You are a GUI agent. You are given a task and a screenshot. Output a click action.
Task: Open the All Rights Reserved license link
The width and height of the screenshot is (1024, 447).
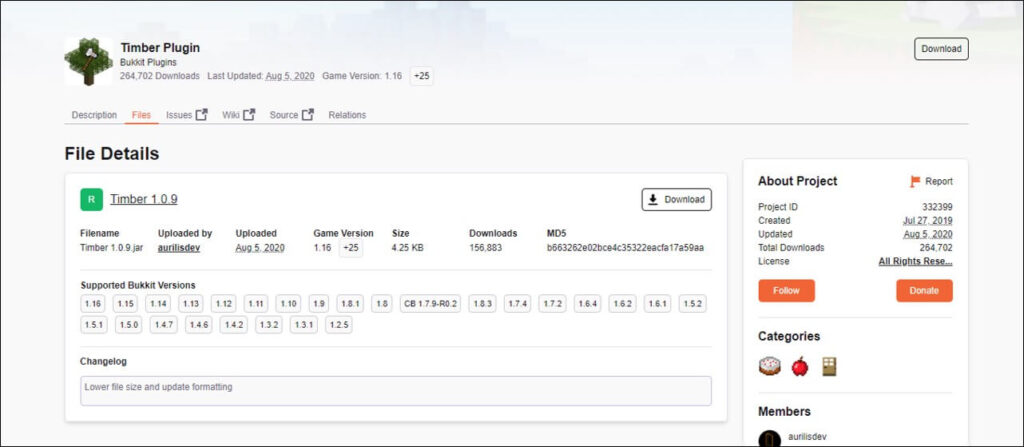(915, 261)
